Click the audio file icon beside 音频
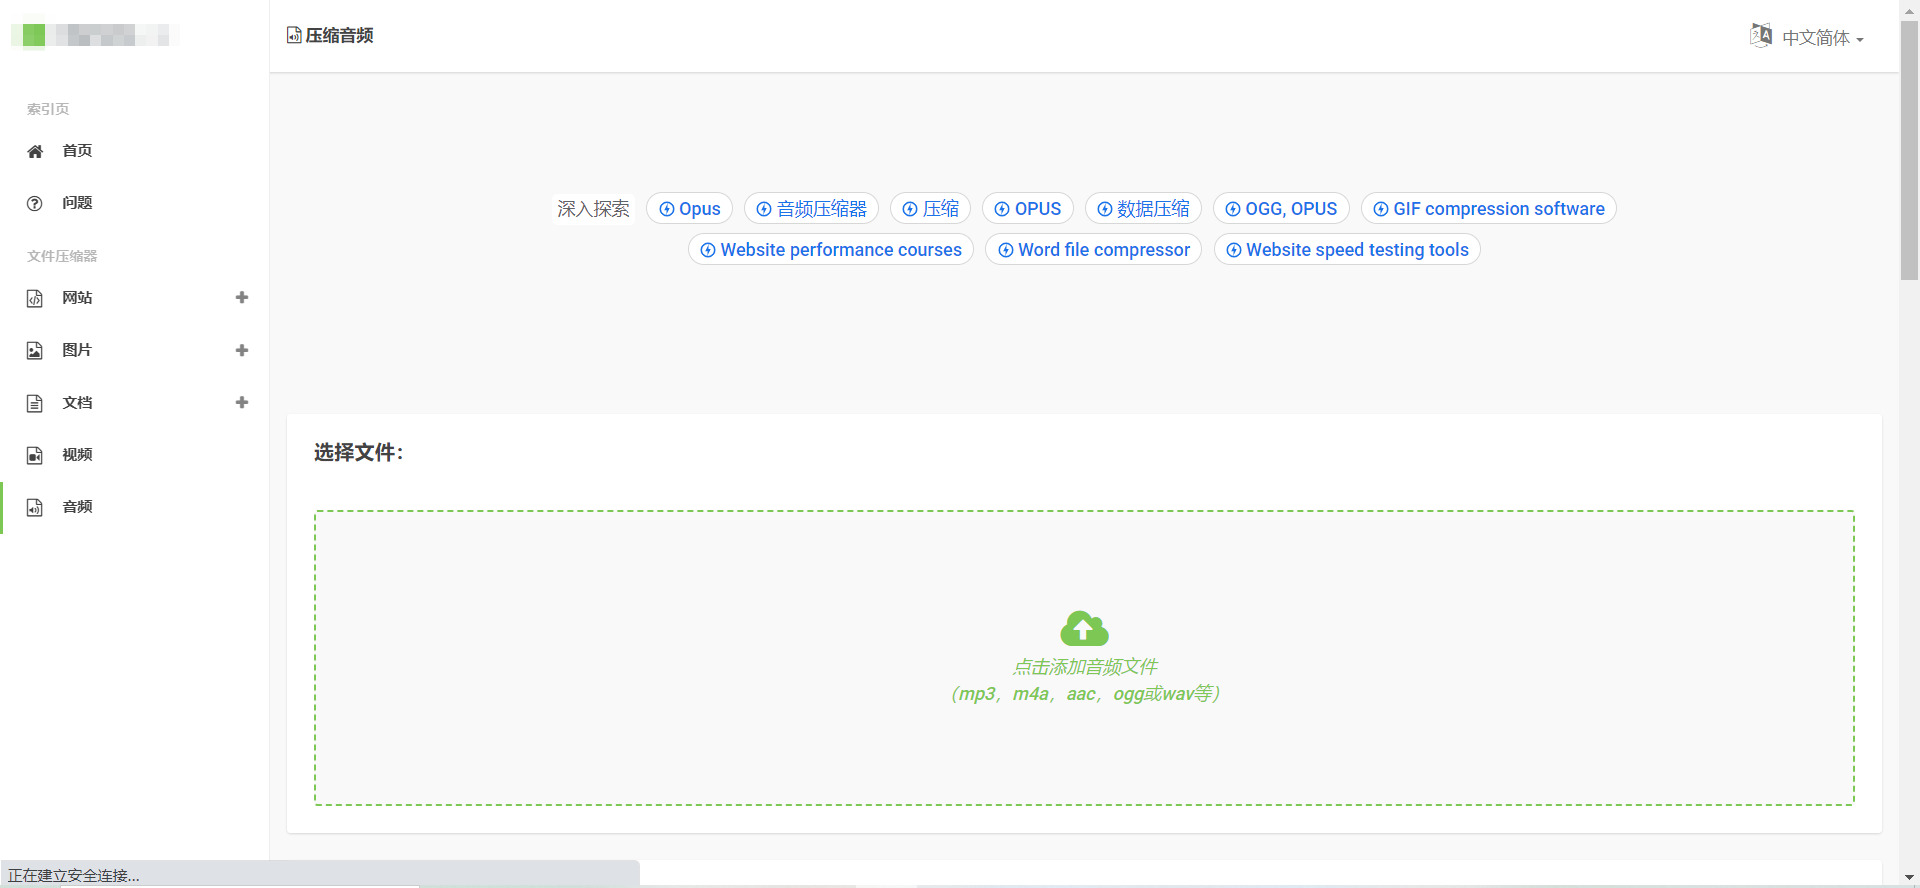Screen dimensions: 1920x888 click(x=35, y=507)
